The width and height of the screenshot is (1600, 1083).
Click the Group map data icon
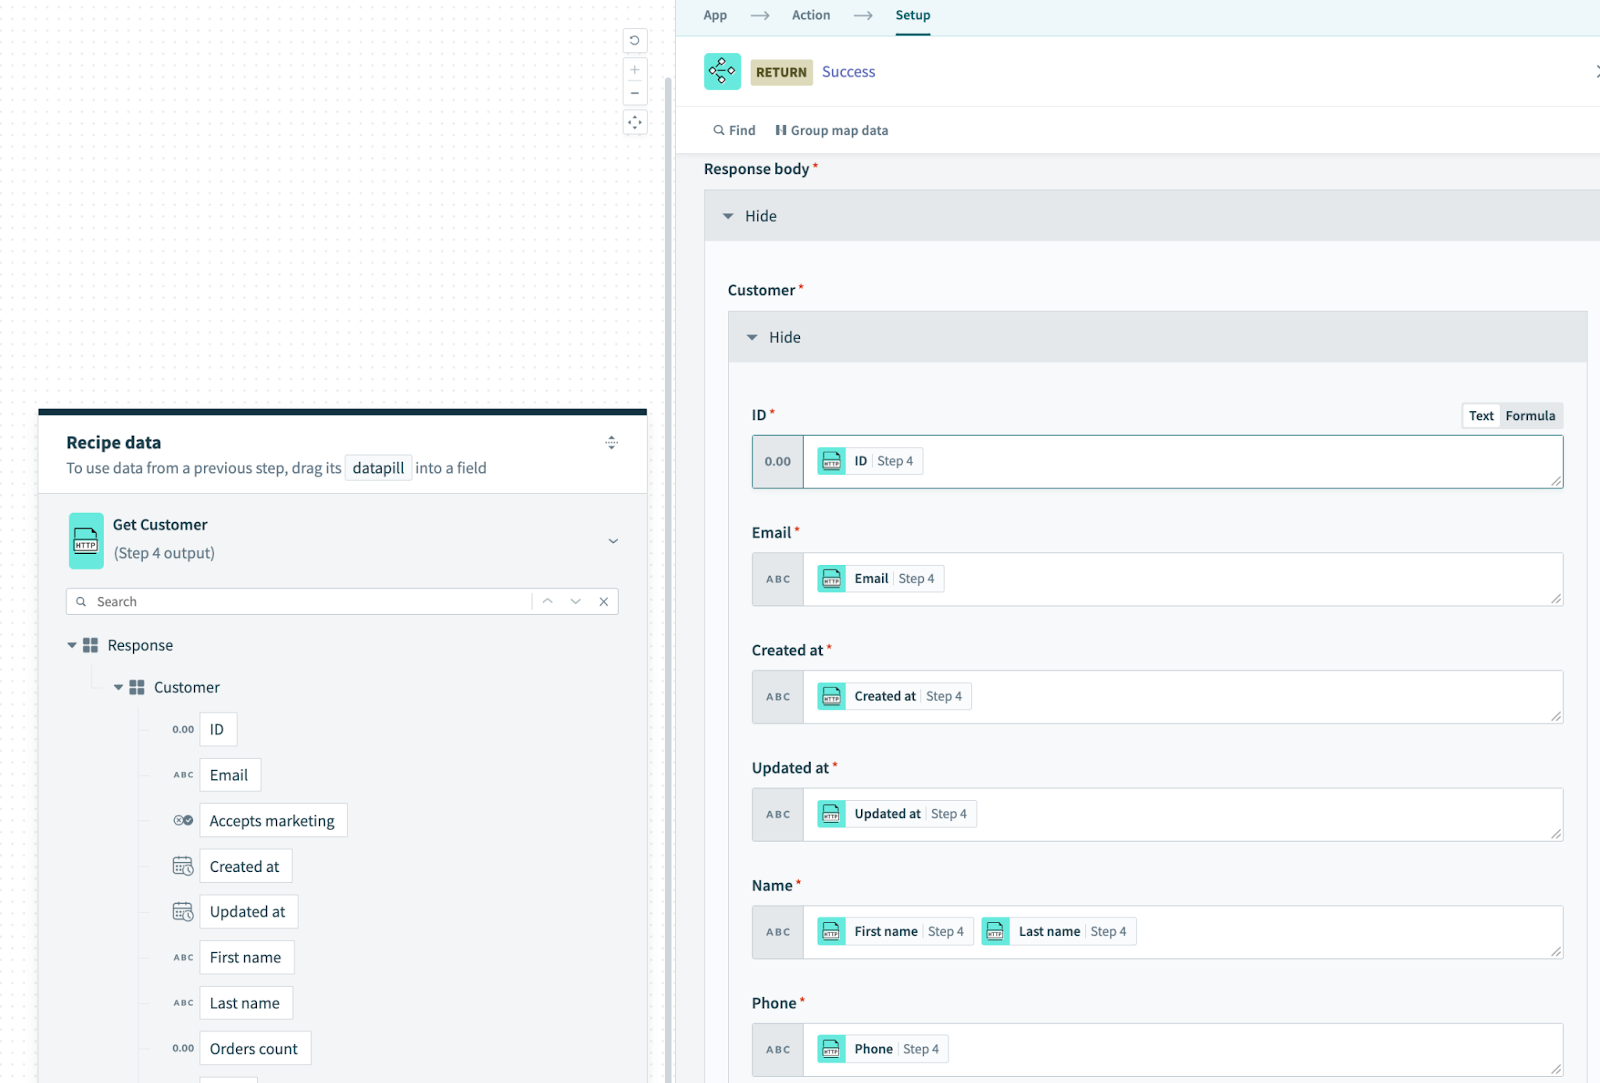point(782,130)
